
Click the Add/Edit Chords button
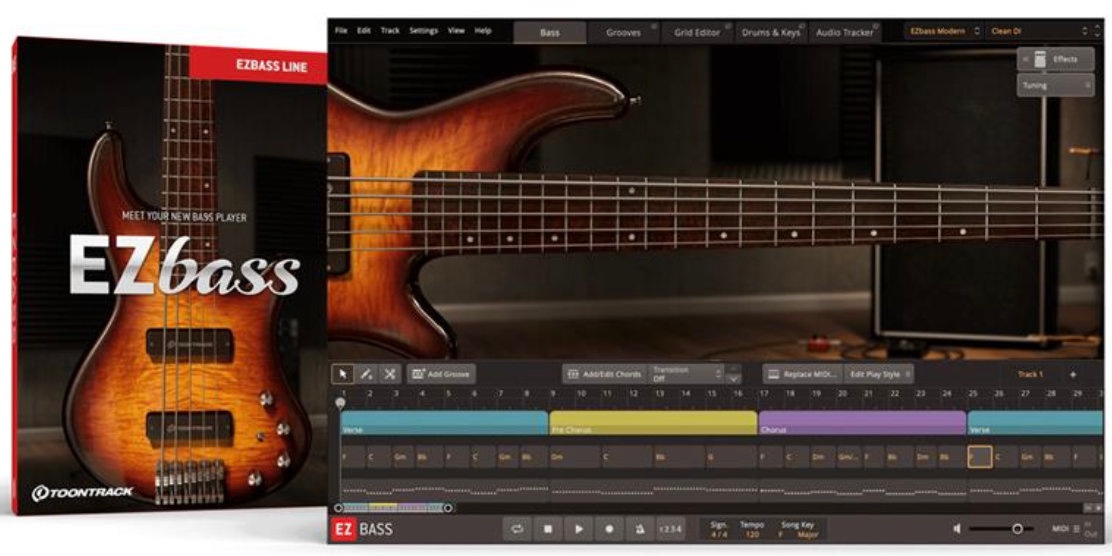click(x=603, y=374)
